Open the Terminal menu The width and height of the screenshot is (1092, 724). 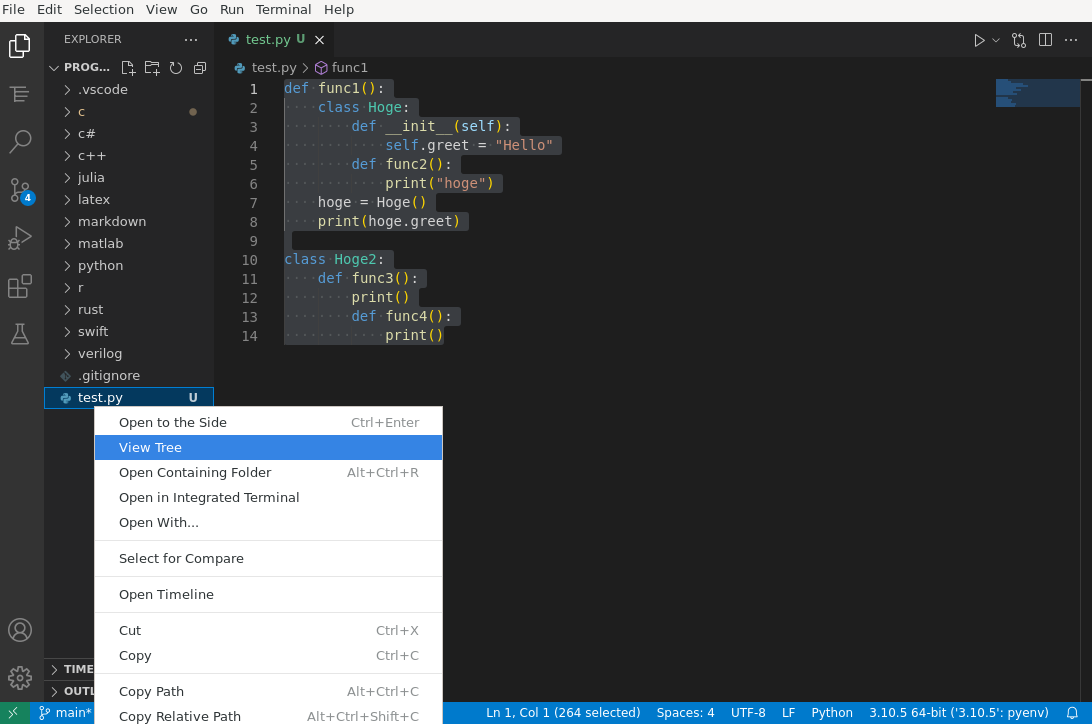pyautogui.click(x=283, y=10)
